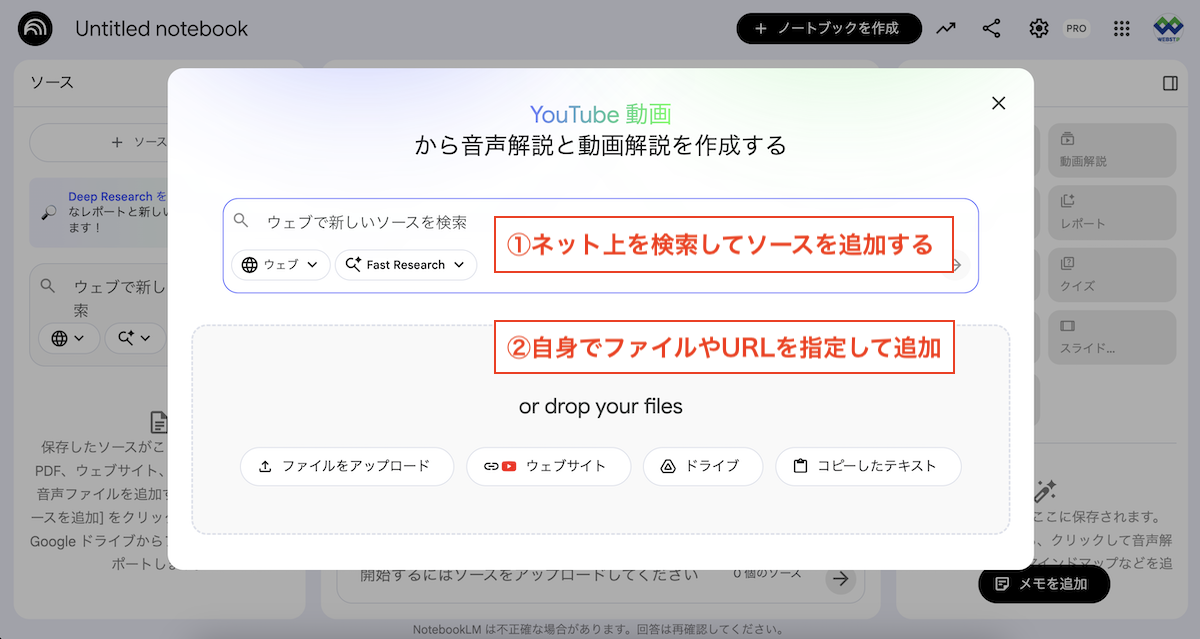Click the メモを追加 button
Screen dimensions: 1200x639
coord(1043,584)
